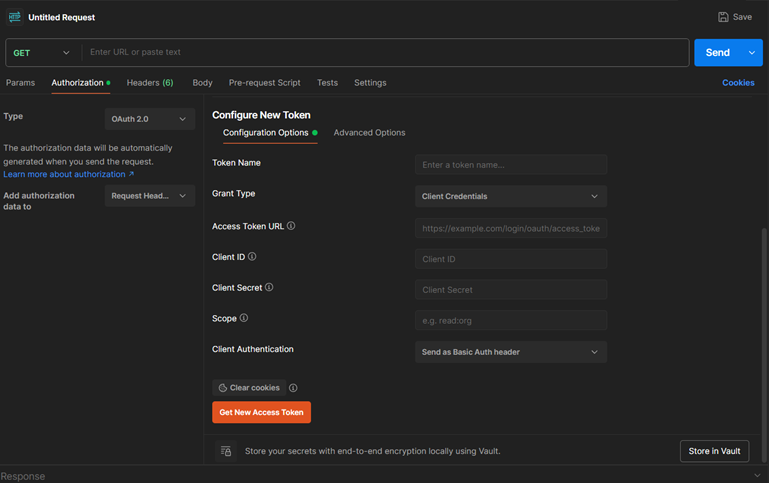Expand the Send button arrow options
Screen dimensions: 769x483
[x=751, y=53]
